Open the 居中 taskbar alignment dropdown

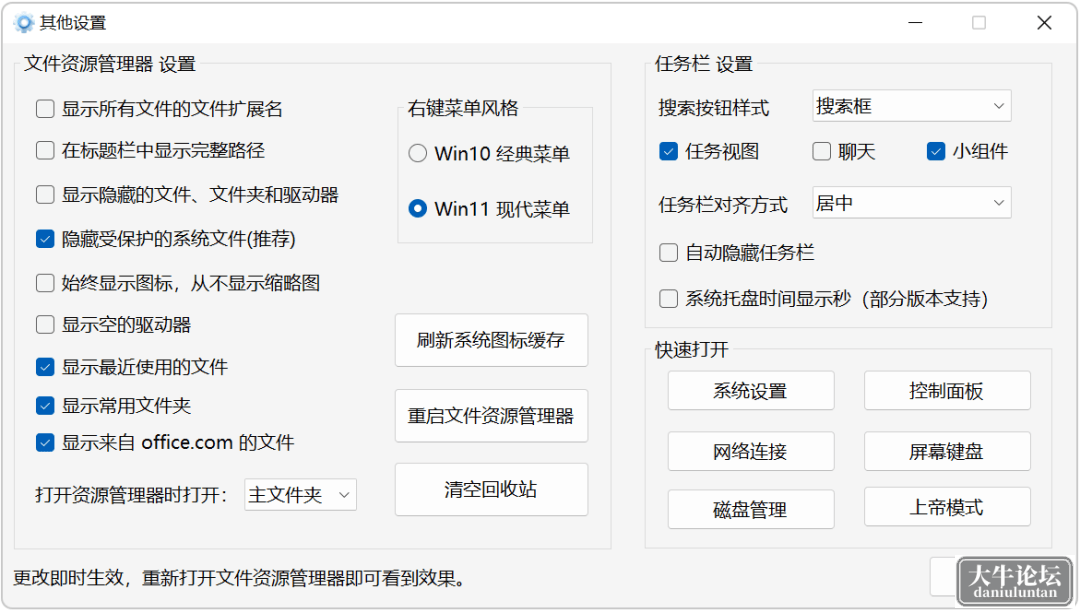coord(911,202)
